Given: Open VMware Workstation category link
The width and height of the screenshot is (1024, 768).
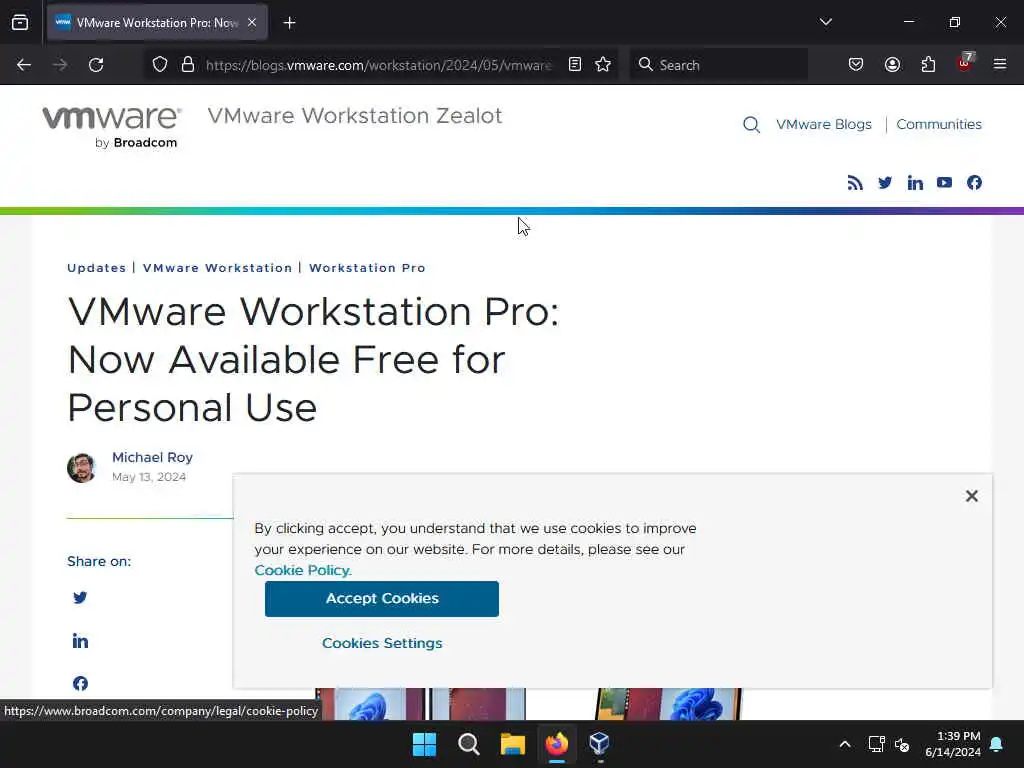Looking at the screenshot, I should coord(217,268).
